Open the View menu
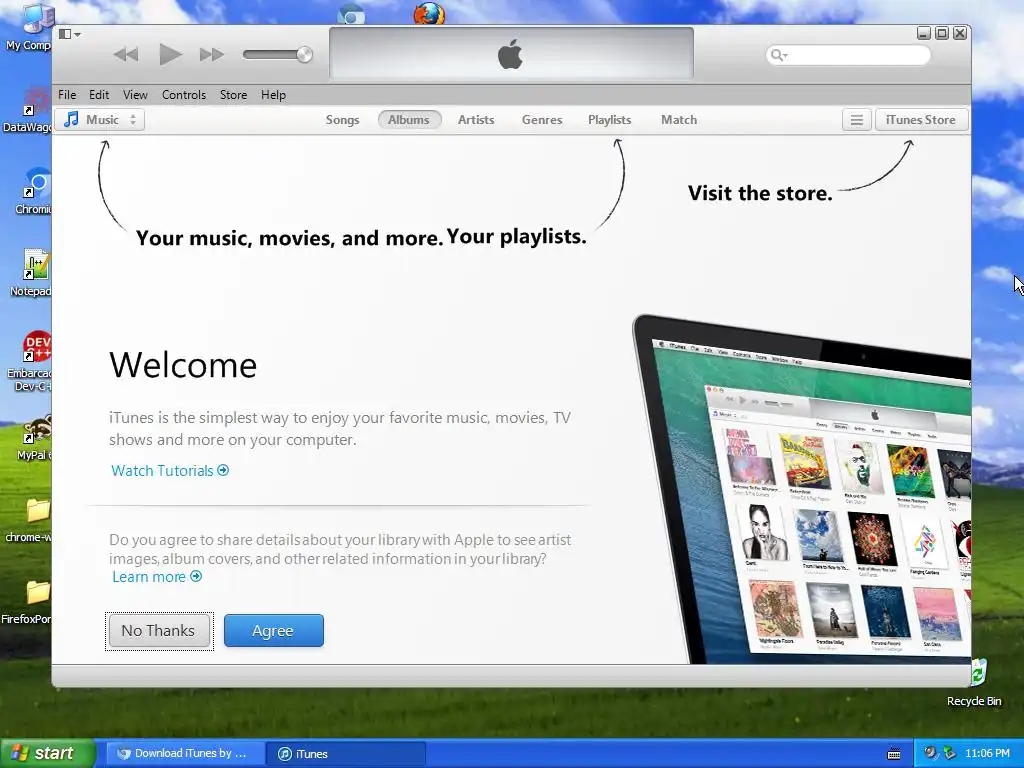 [x=135, y=95]
